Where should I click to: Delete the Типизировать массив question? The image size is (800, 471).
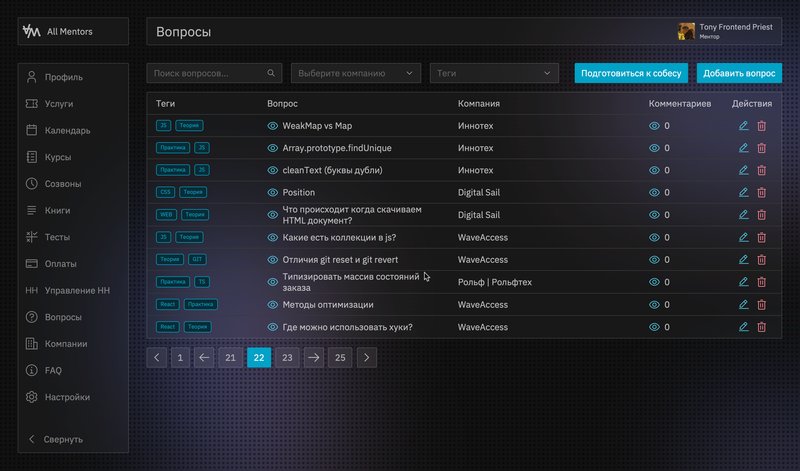tap(761, 282)
